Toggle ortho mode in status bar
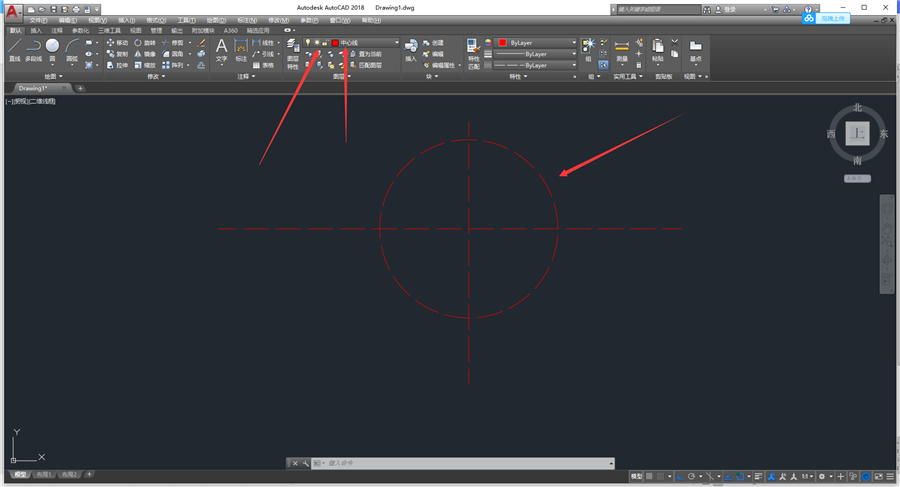This screenshot has width=900, height=487. coord(680,476)
